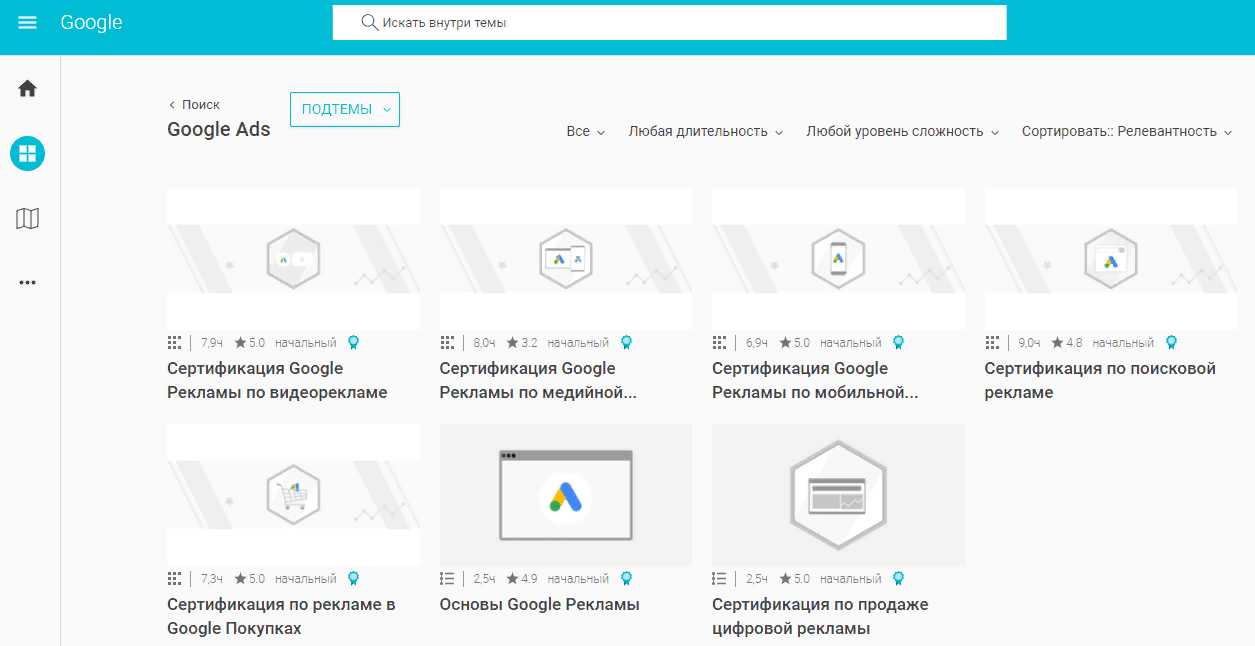Screen dimensions: 1255x646
Task: Click the module list icon on продаже цифровой рекламы
Action: [719, 577]
